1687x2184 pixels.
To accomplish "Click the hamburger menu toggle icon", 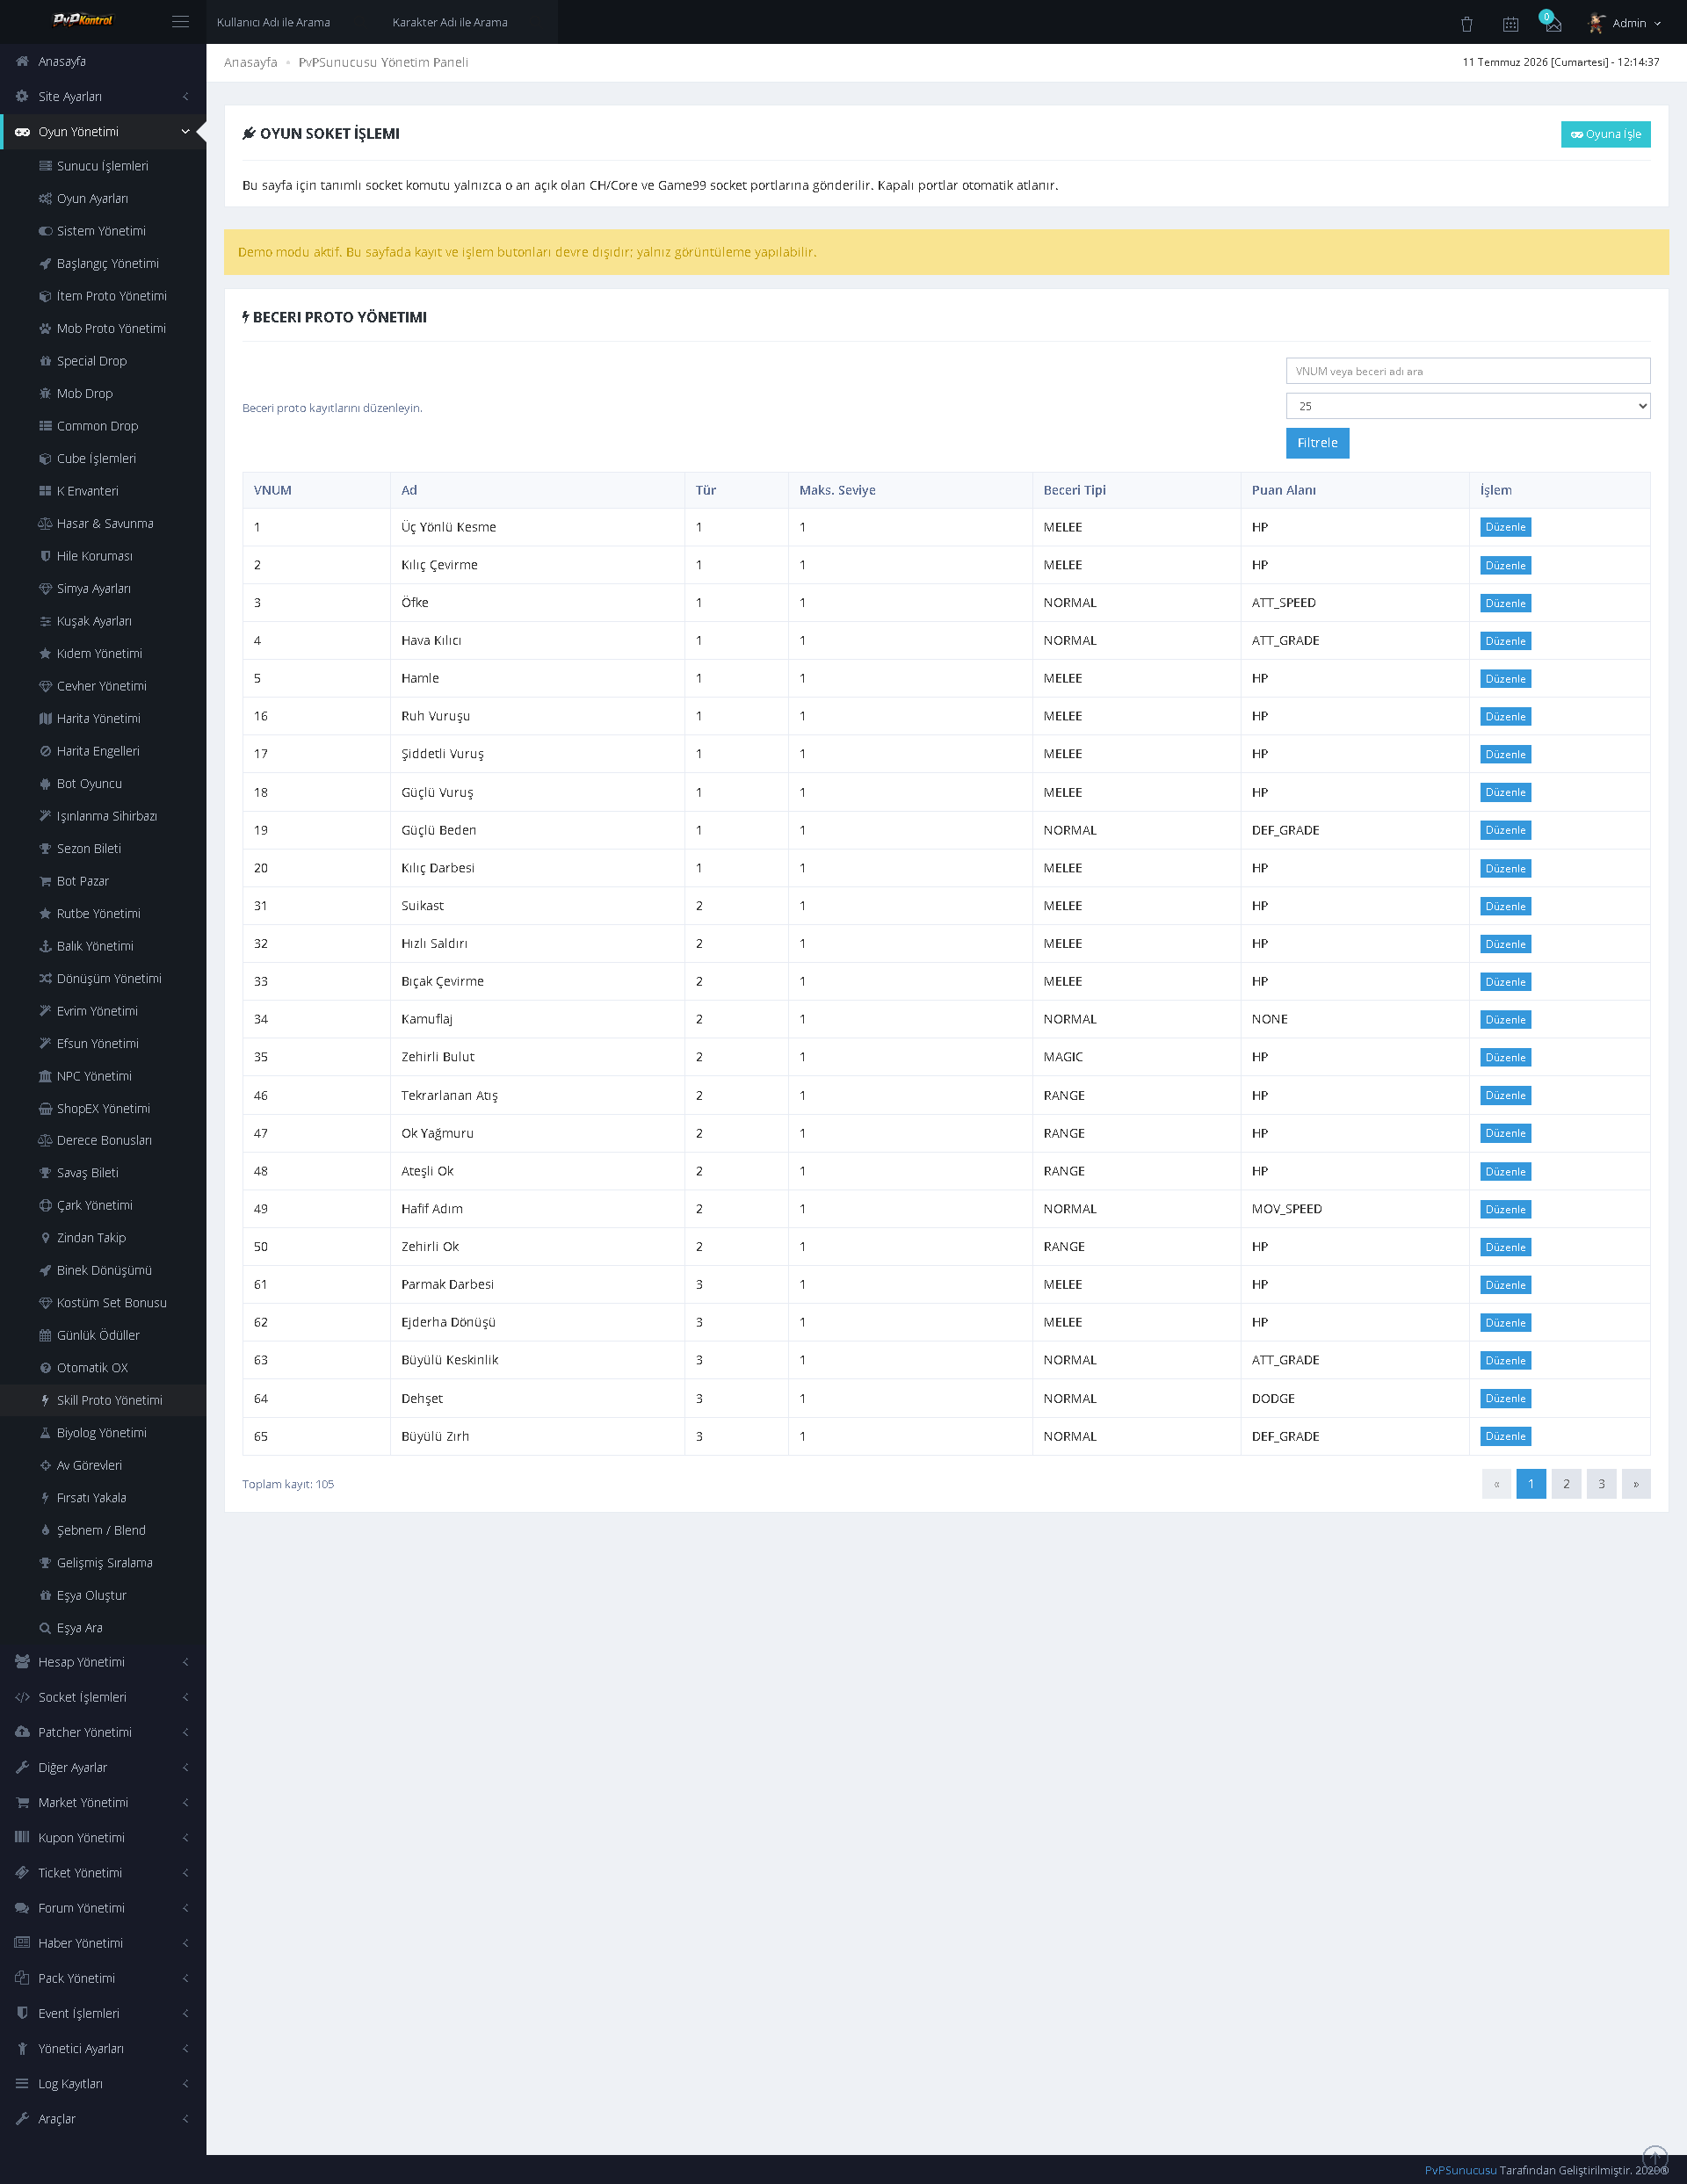I will coord(180,22).
